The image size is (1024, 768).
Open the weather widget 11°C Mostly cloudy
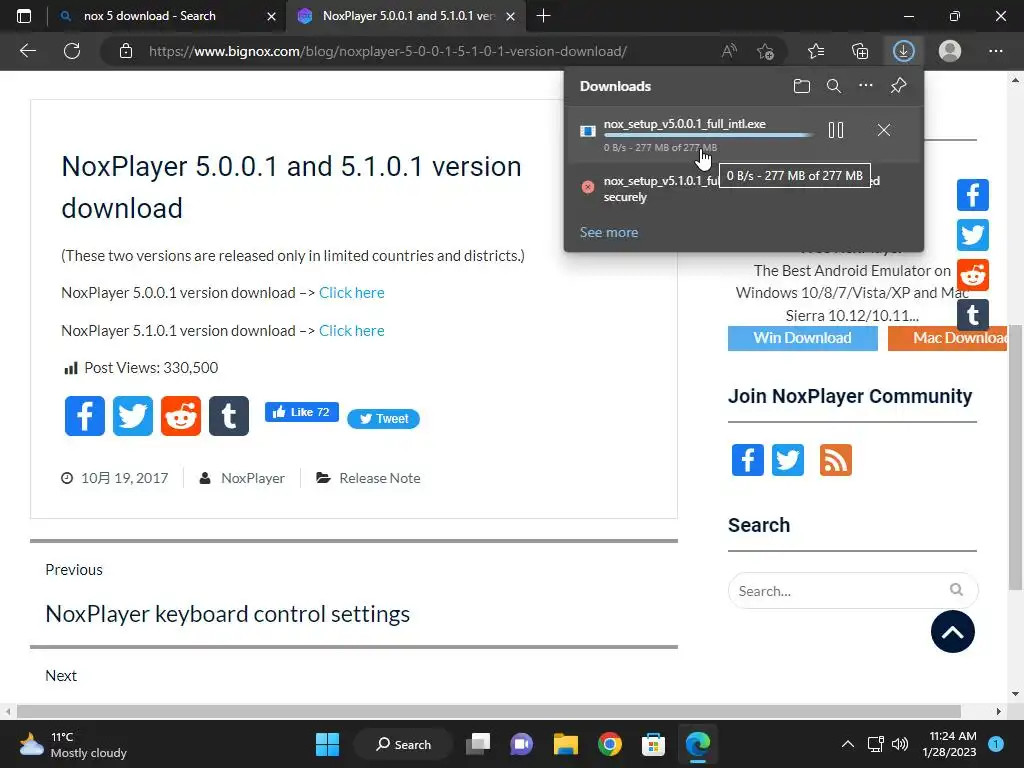tap(72, 744)
